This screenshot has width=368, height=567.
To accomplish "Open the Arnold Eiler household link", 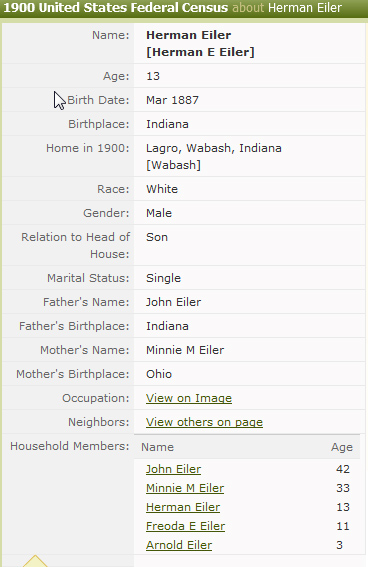I will click(x=179, y=545).
